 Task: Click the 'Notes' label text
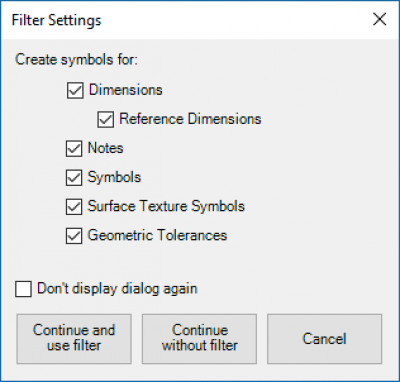point(105,148)
